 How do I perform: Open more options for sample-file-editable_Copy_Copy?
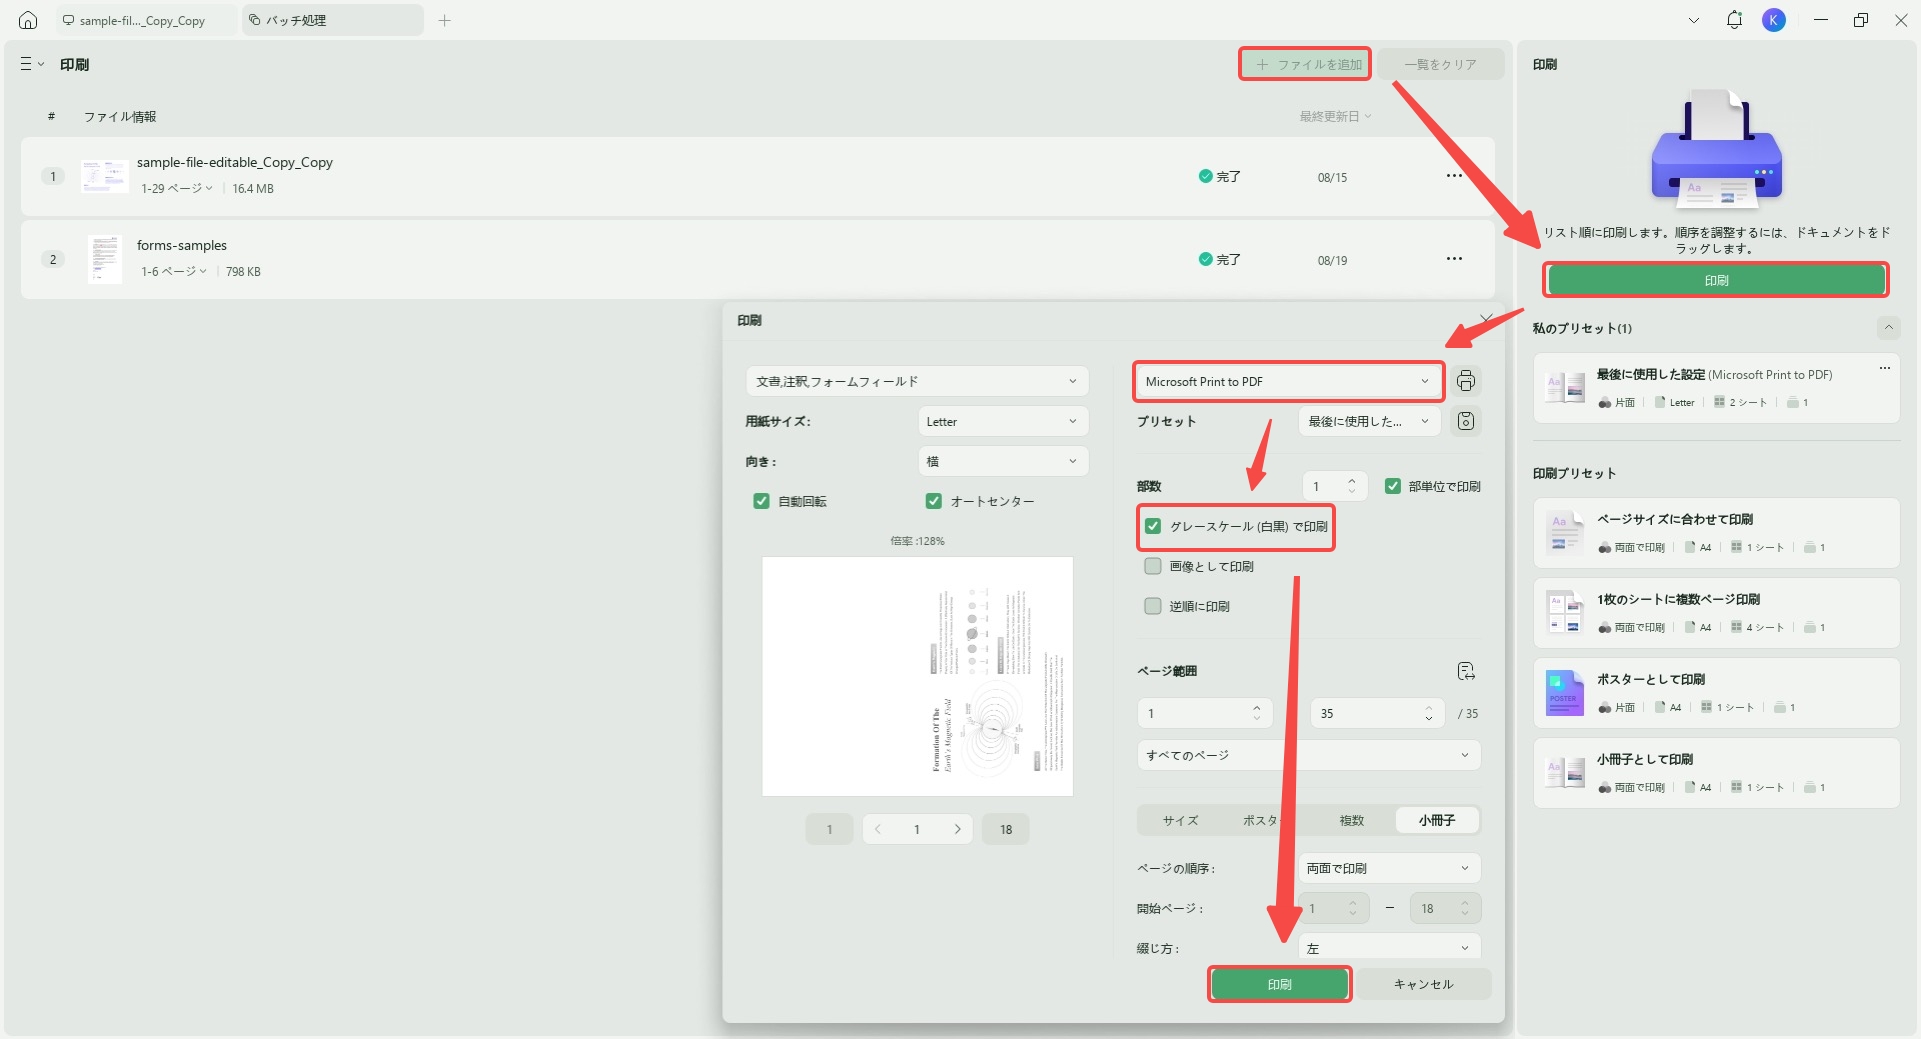coord(1454,176)
